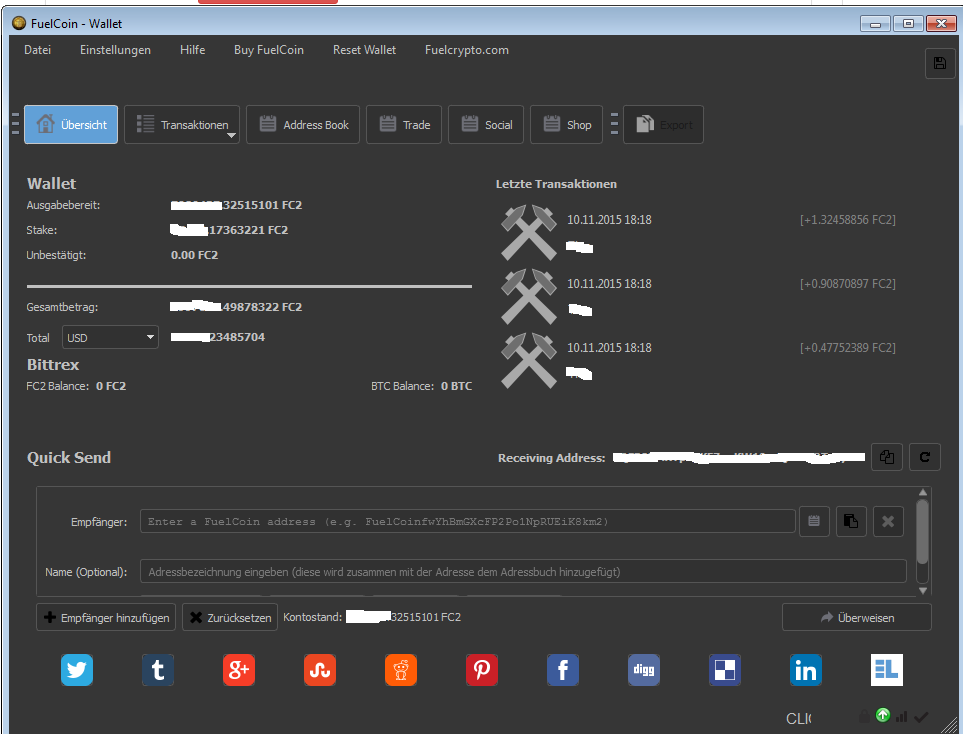Screen dimensions: 963x734
Task: Open the Hilfe menu
Action: (192, 50)
